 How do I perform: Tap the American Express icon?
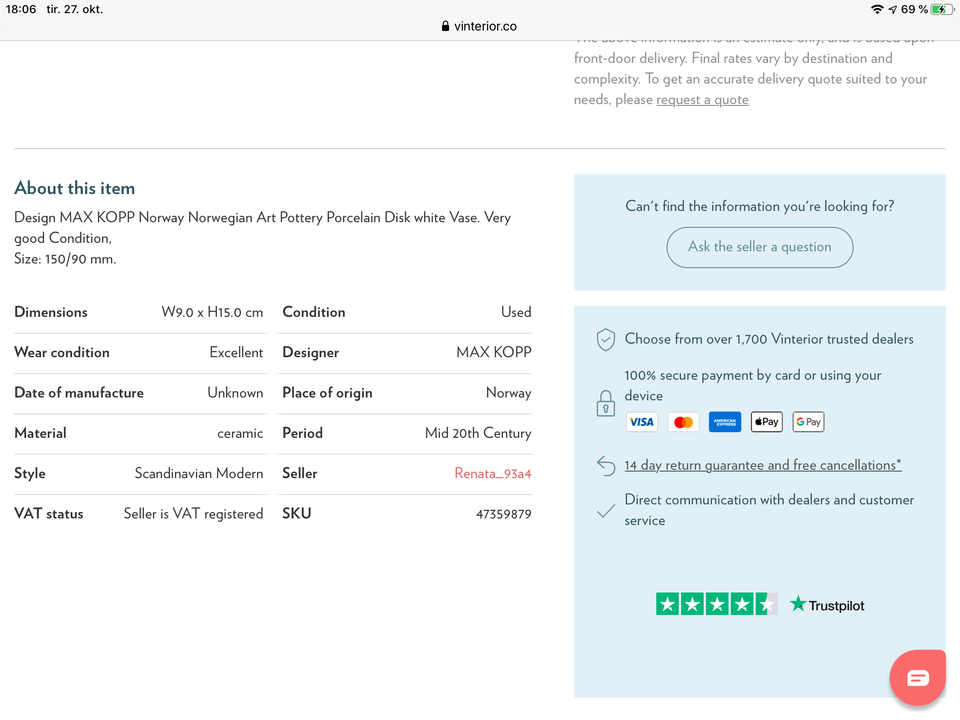click(x=725, y=422)
